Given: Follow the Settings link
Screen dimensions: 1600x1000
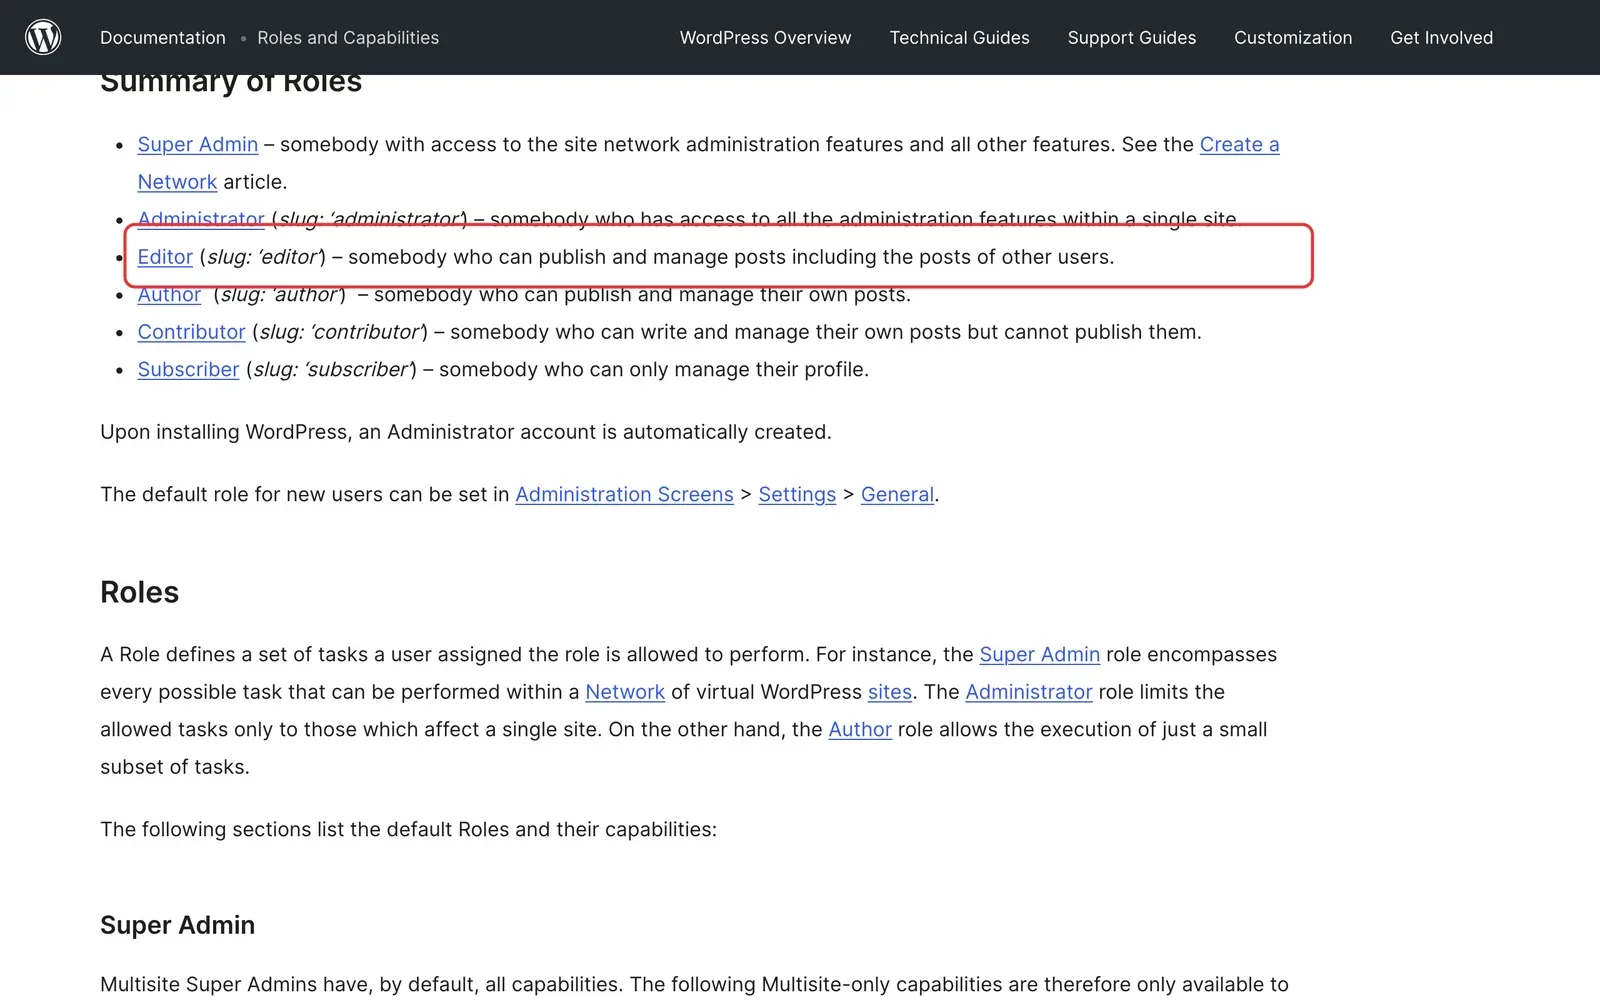Looking at the screenshot, I should point(797,495).
